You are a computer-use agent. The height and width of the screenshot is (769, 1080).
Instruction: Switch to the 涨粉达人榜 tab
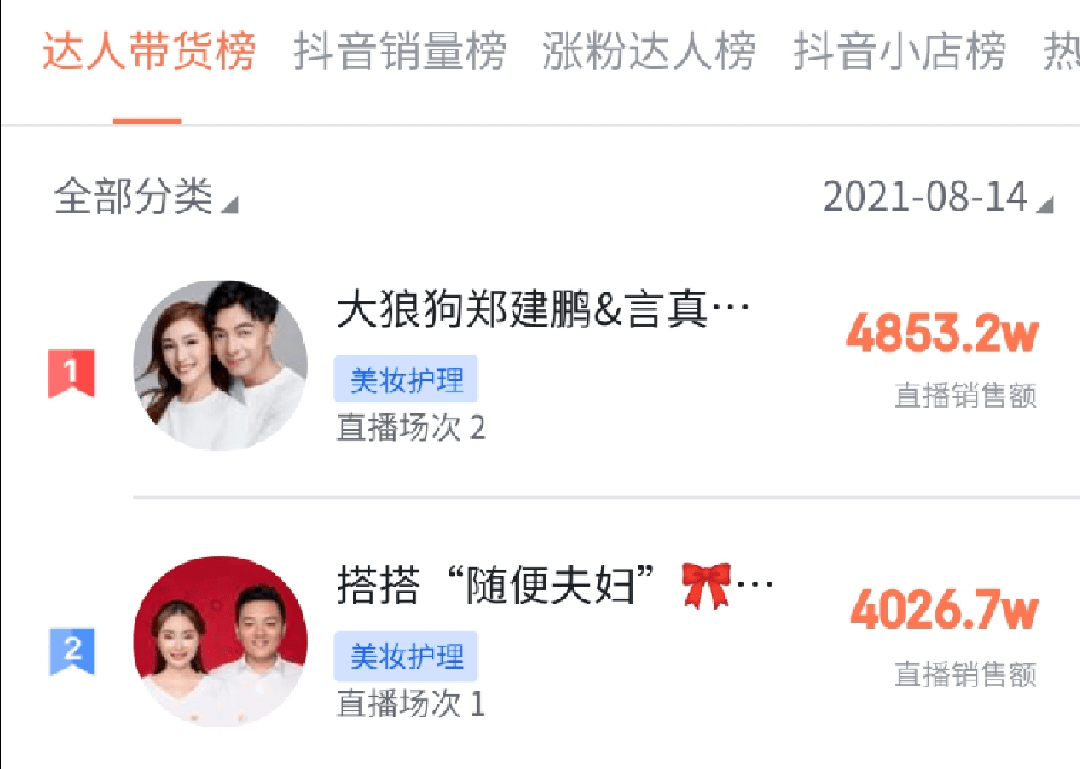(649, 51)
